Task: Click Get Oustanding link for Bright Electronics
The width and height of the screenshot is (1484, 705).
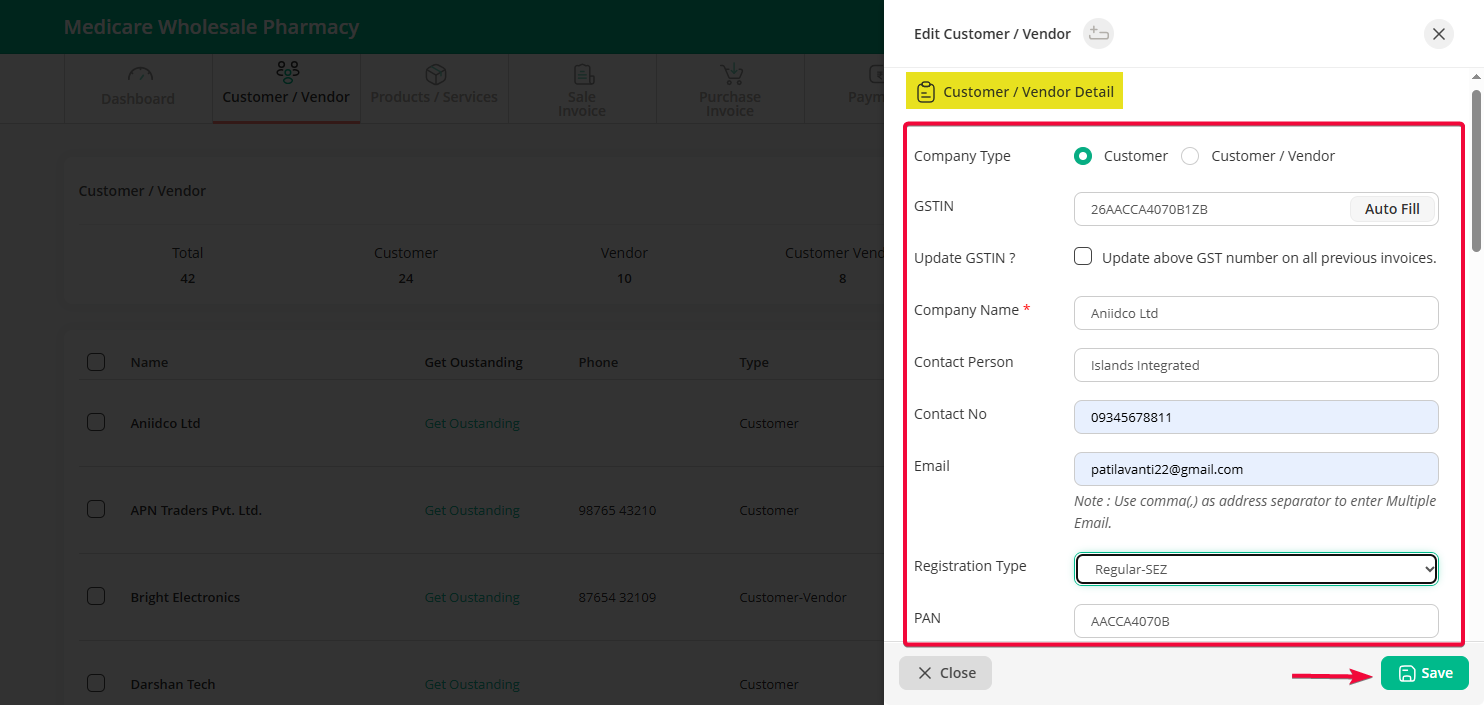Action: point(472,598)
